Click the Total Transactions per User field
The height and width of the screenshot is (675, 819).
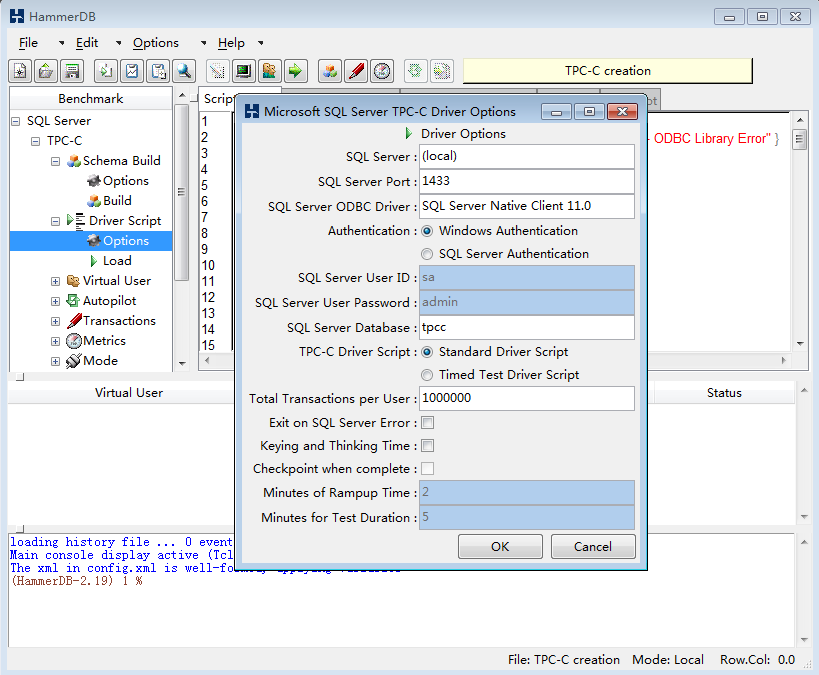click(x=526, y=399)
